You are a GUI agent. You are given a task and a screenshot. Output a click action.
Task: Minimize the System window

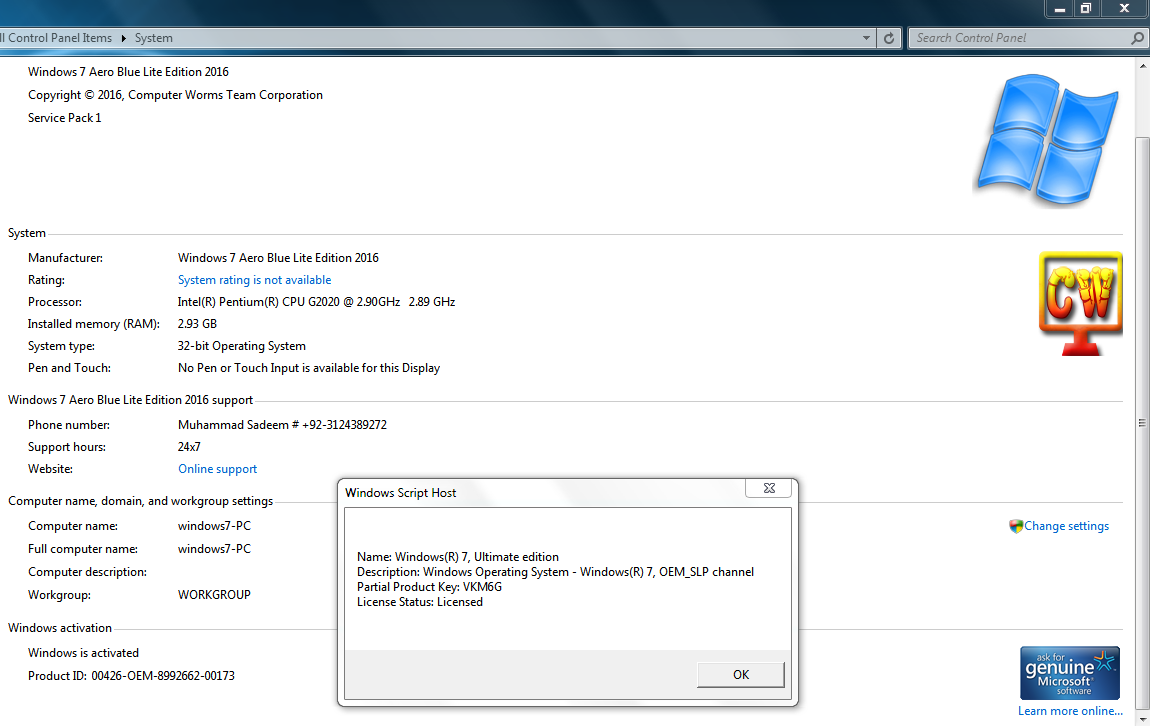(x=1059, y=9)
